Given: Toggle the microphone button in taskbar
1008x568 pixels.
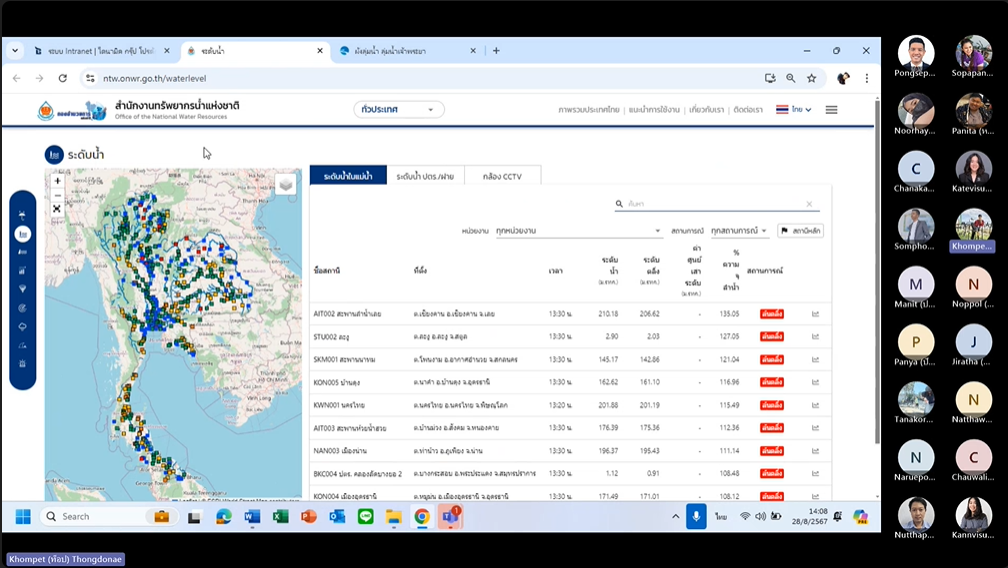Looking at the screenshot, I should 696,517.
